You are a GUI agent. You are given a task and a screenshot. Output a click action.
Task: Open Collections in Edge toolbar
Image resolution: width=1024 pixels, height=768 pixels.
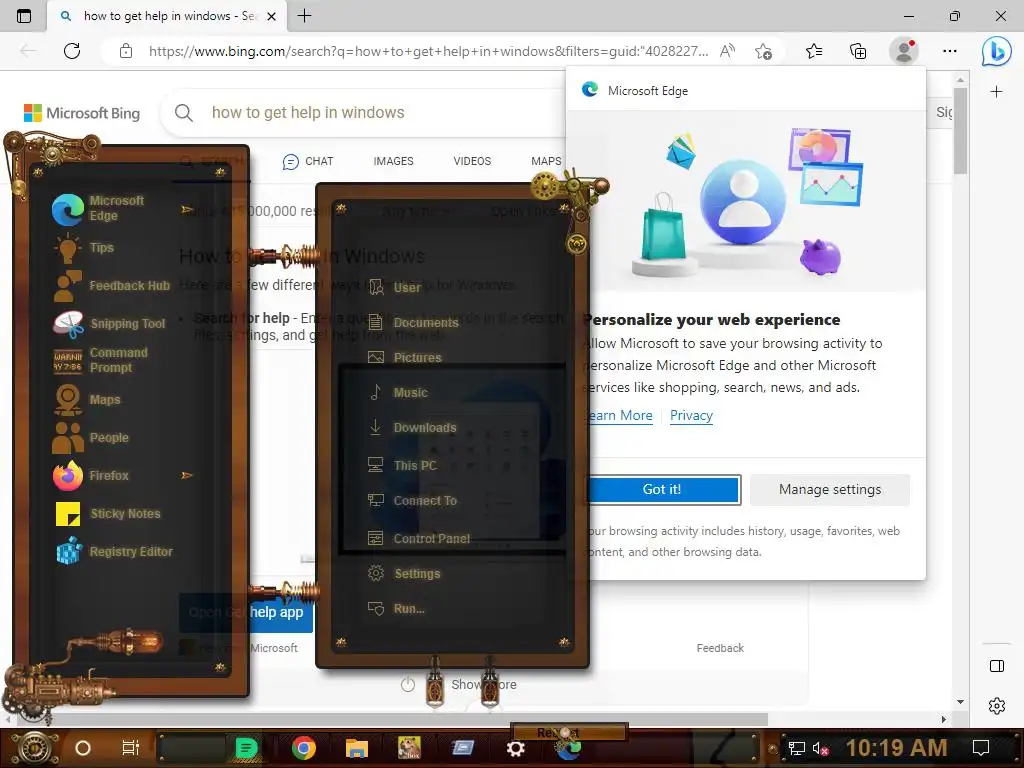(x=858, y=51)
